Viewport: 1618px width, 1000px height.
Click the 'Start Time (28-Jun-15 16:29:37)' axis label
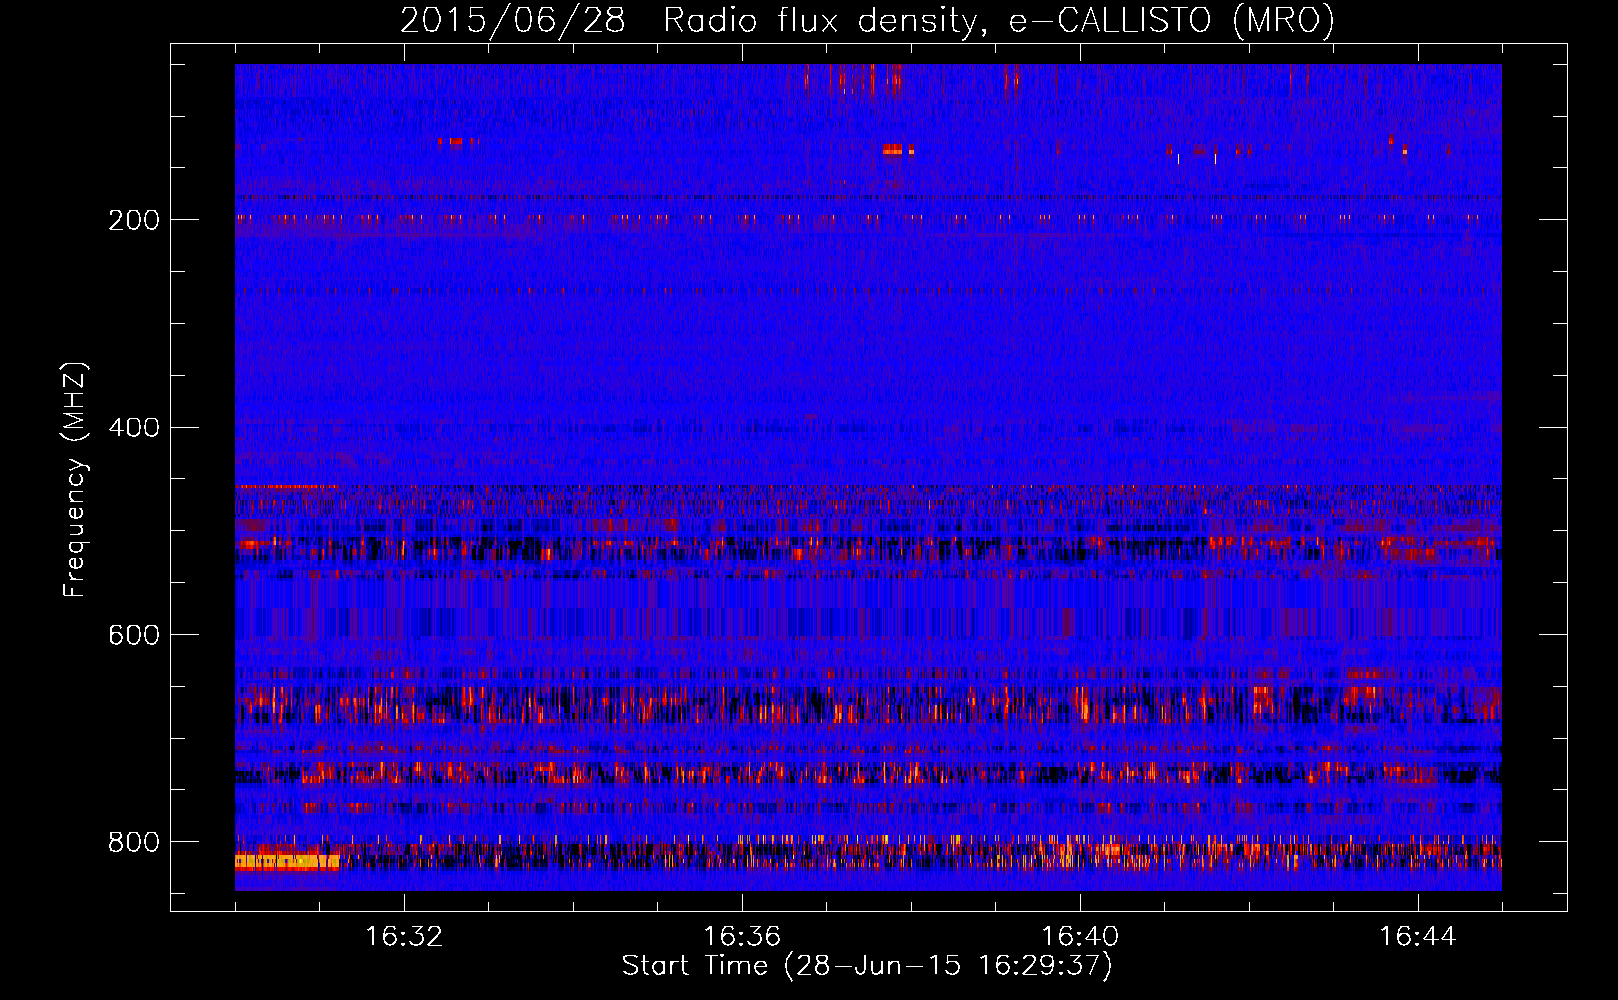click(x=867, y=966)
